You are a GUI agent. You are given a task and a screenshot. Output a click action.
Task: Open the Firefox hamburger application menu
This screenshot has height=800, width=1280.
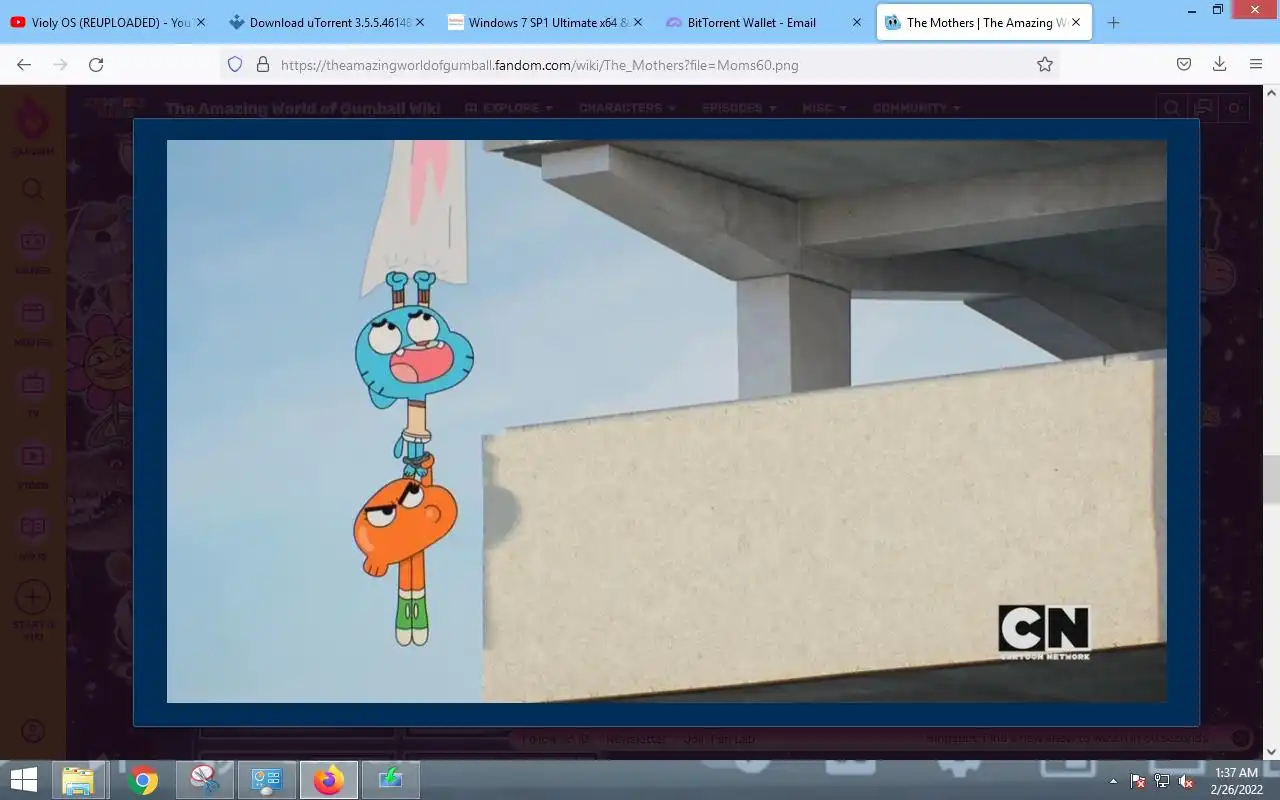tap(1256, 64)
